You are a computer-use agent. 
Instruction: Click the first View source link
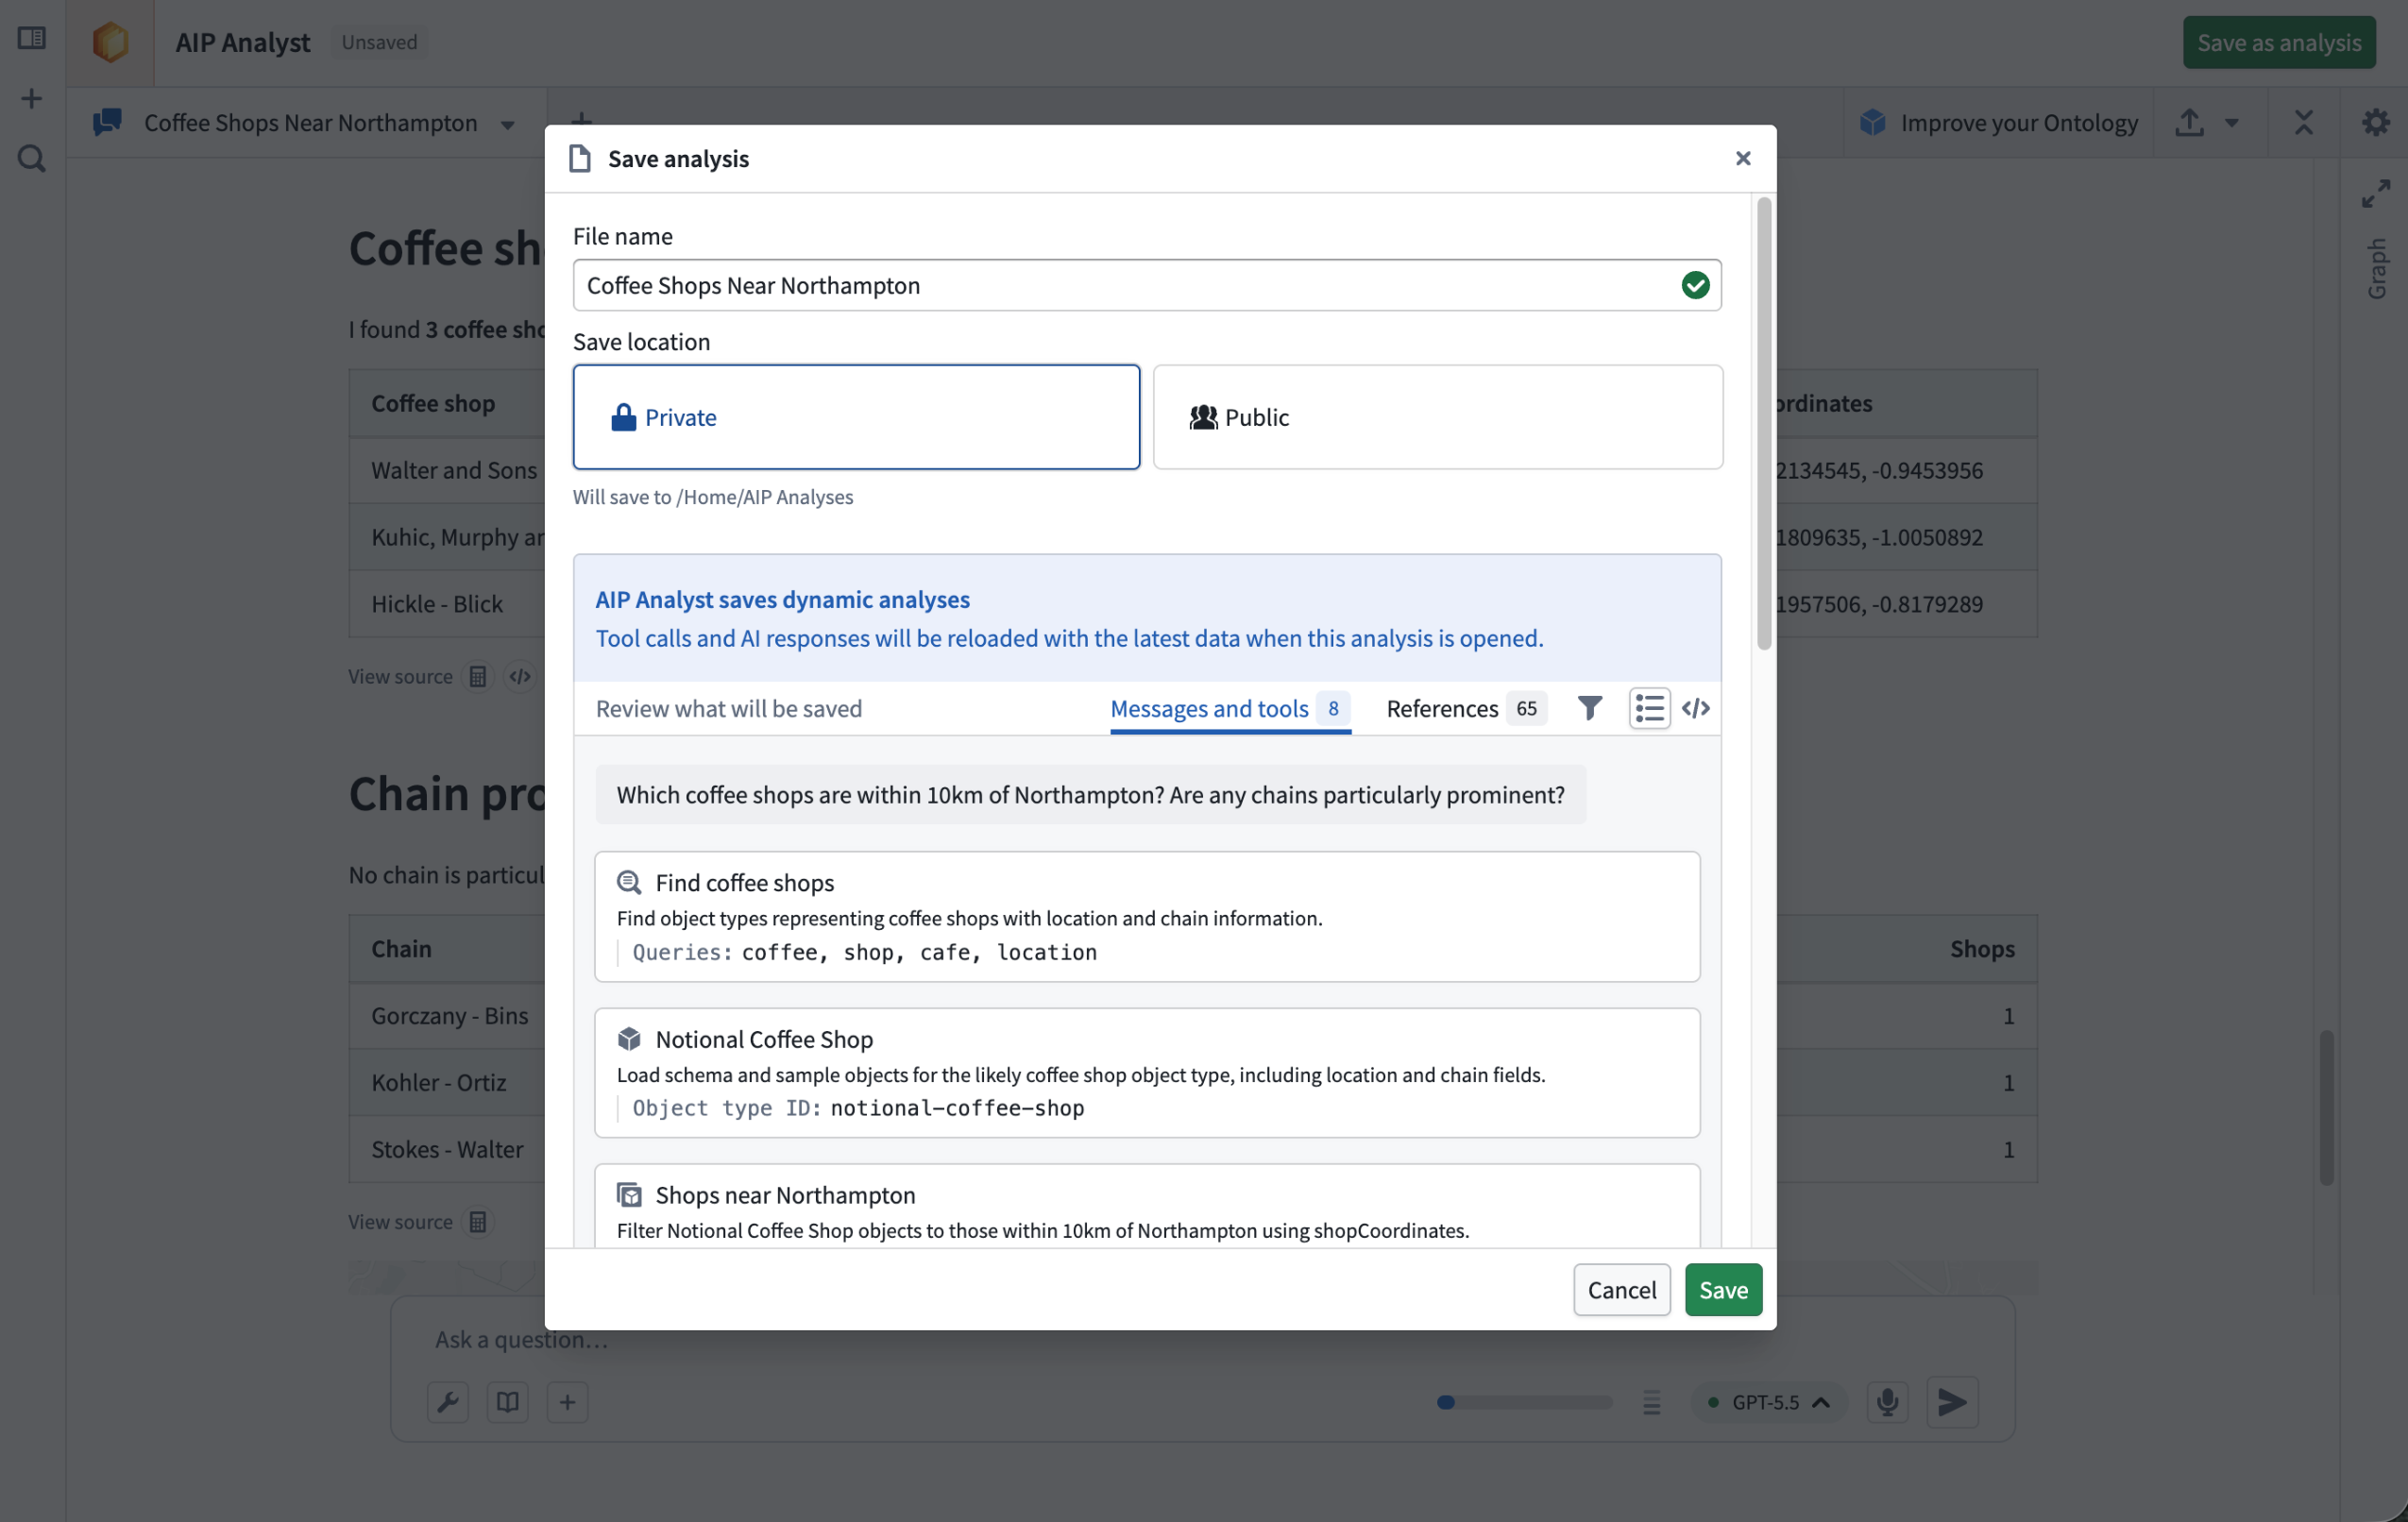point(400,677)
